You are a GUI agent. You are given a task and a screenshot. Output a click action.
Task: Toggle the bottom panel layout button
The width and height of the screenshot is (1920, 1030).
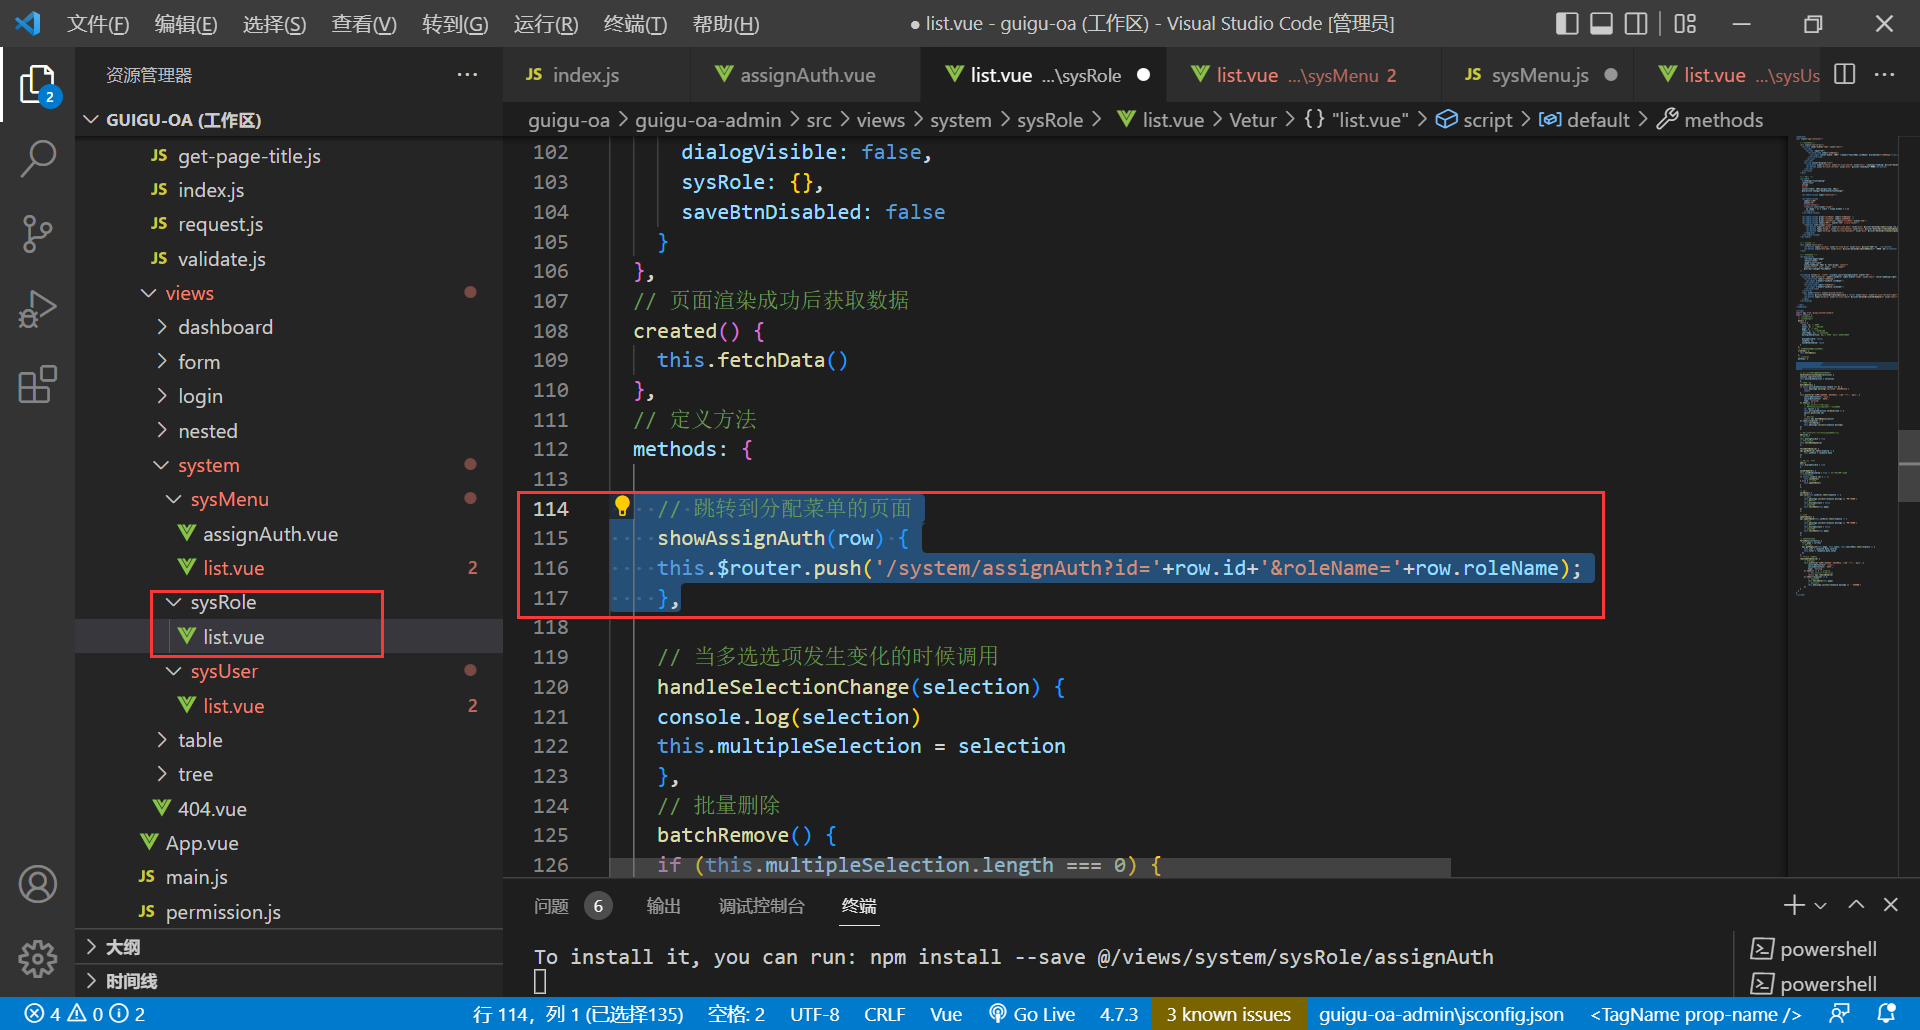click(x=1601, y=23)
